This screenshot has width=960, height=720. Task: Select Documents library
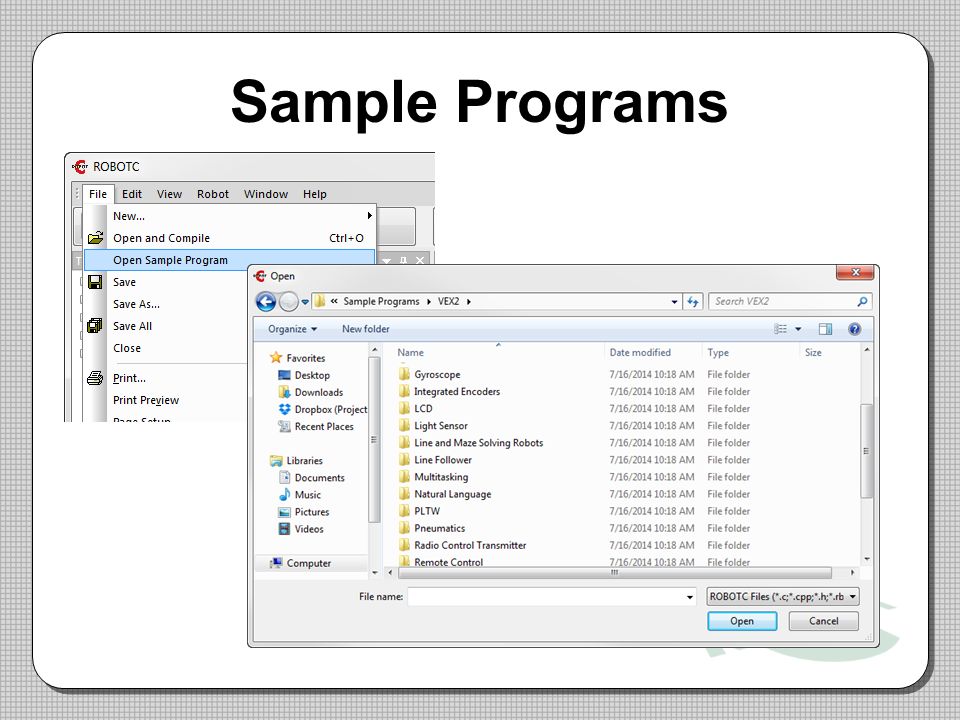pyautogui.click(x=312, y=478)
